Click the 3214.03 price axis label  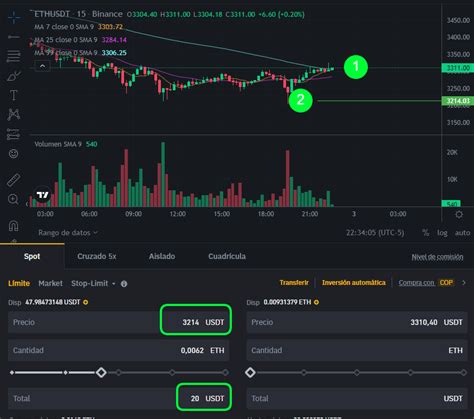(458, 101)
